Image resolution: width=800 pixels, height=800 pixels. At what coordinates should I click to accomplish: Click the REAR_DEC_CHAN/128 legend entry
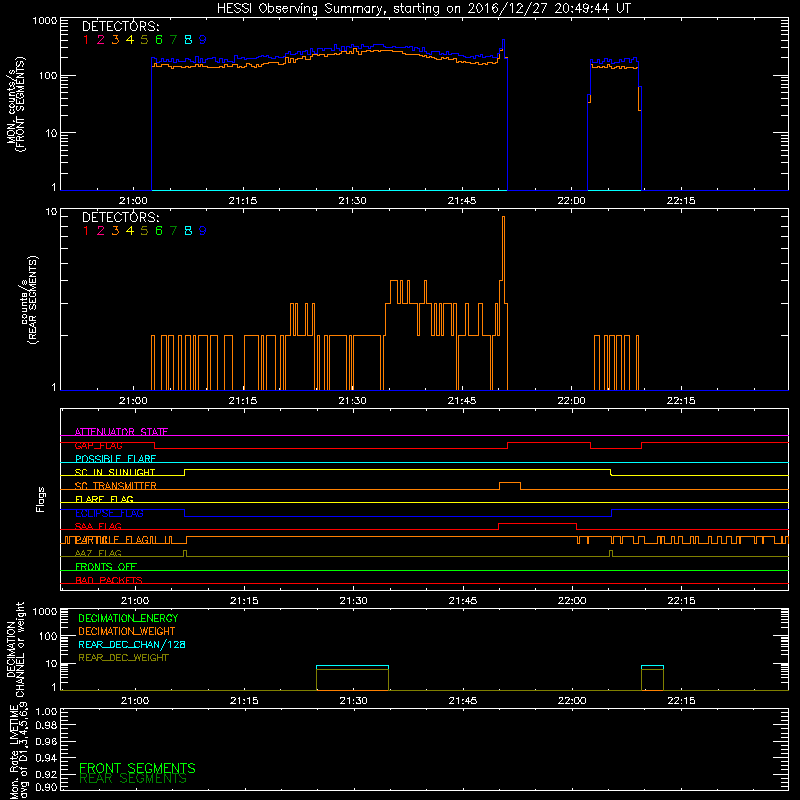click(132, 644)
